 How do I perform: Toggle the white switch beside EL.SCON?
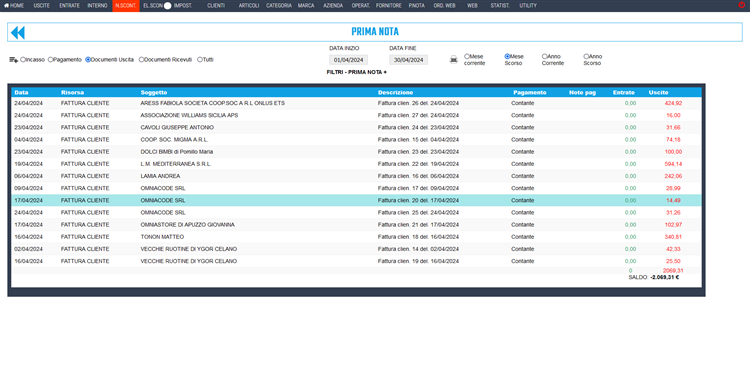tap(167, 6)
